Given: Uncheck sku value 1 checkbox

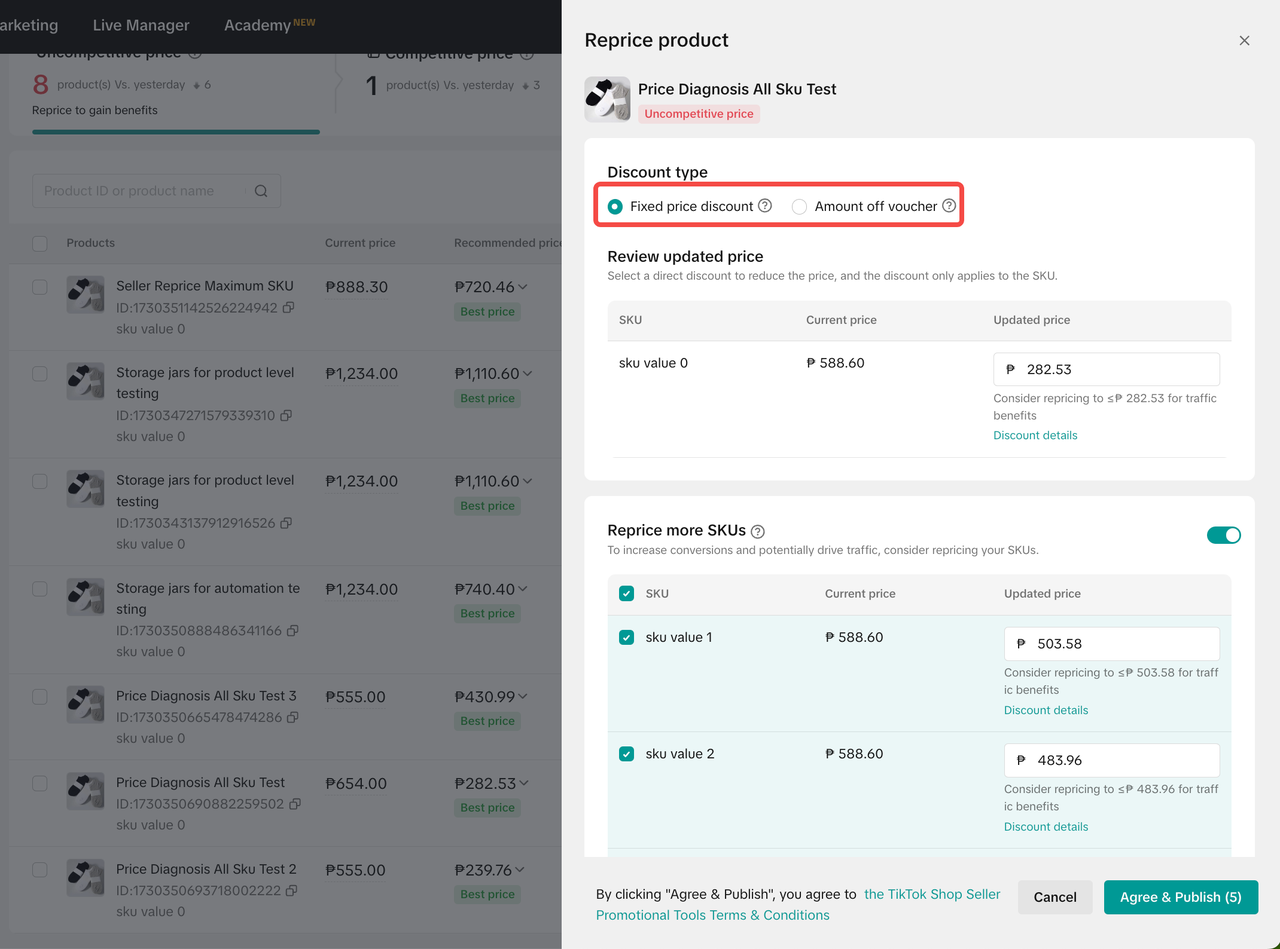Looking at the screenshot, I should tap(627, 637).
